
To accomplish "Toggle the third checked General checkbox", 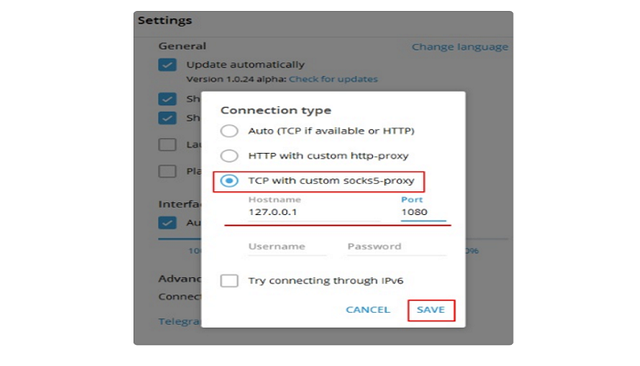I will click(x=167, y=118).
